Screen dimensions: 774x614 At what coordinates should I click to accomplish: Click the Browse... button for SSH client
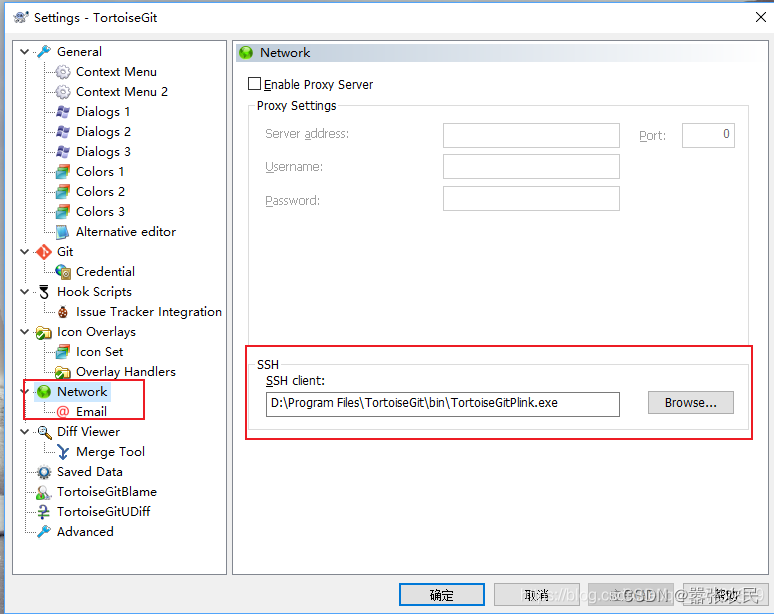click(691, 403)
